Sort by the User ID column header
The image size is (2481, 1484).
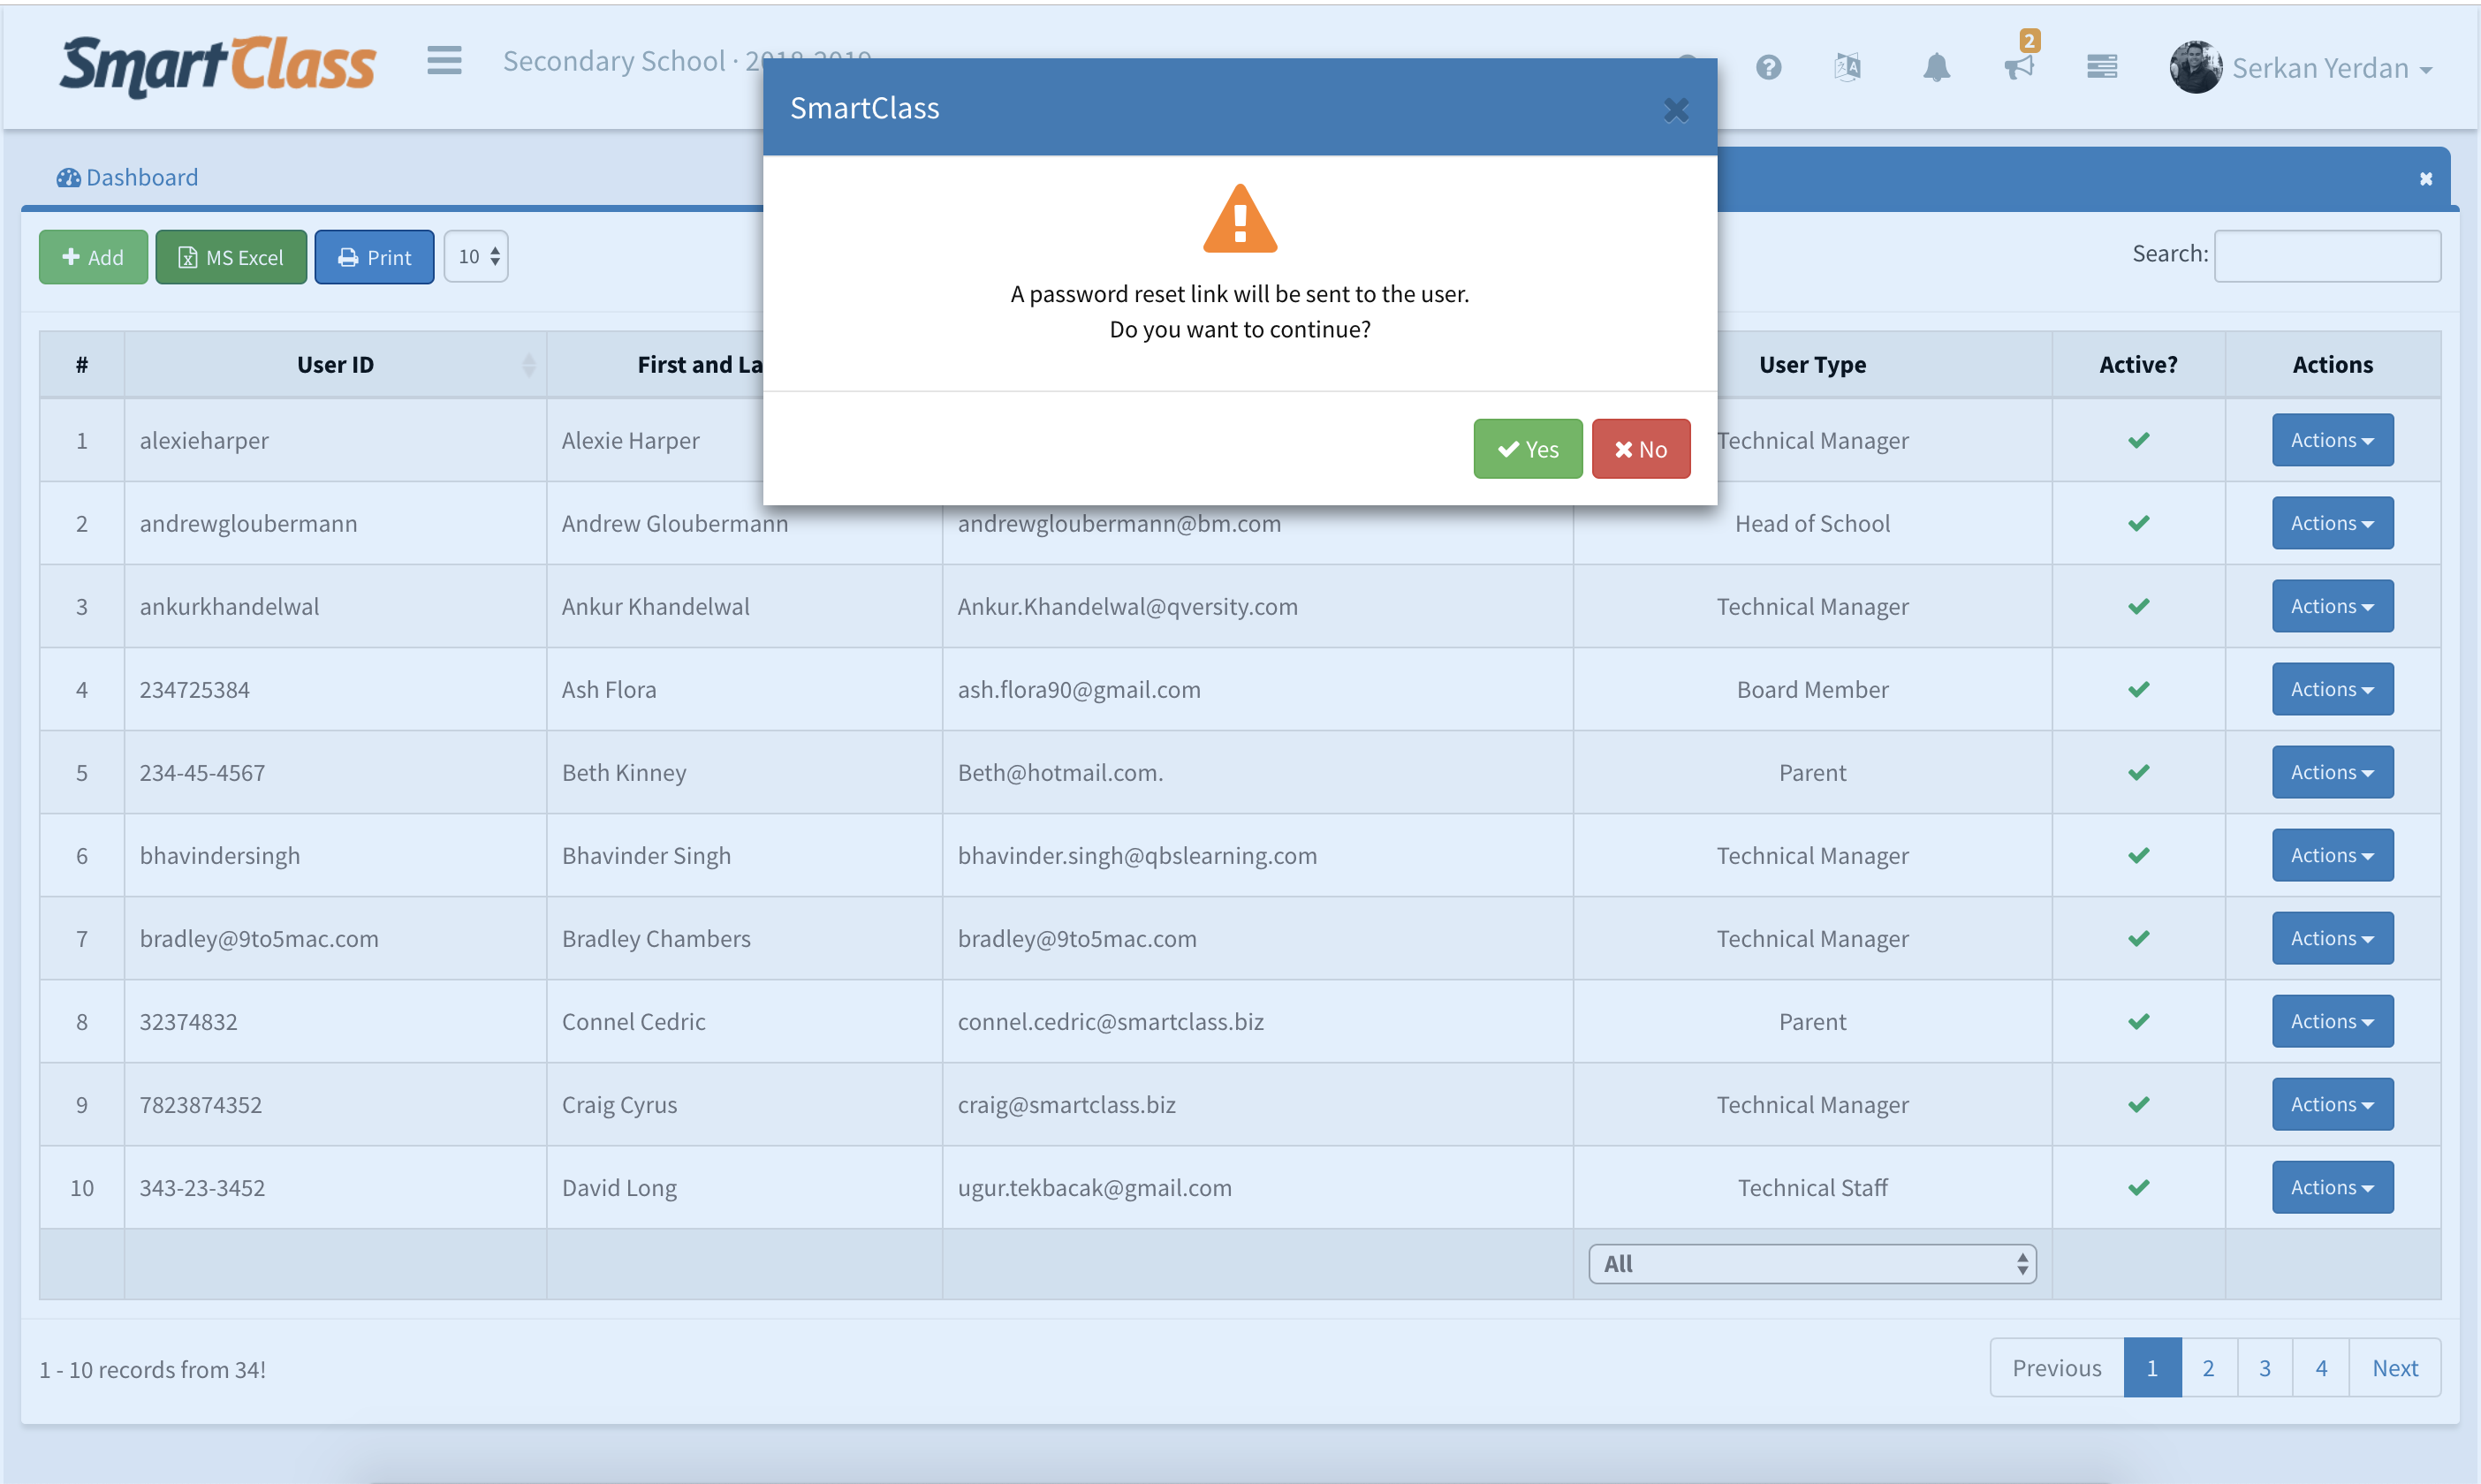(x=335, y=365)
